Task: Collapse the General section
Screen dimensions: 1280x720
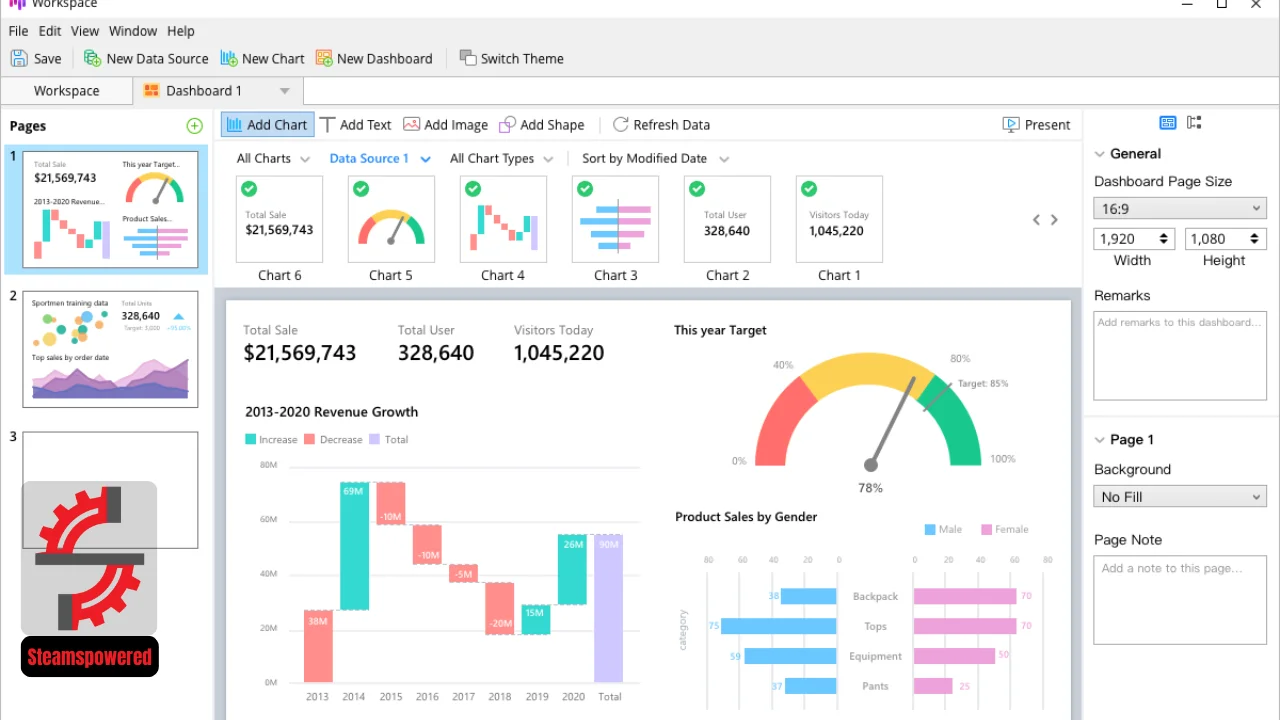Action: (x=1100, y=154)
